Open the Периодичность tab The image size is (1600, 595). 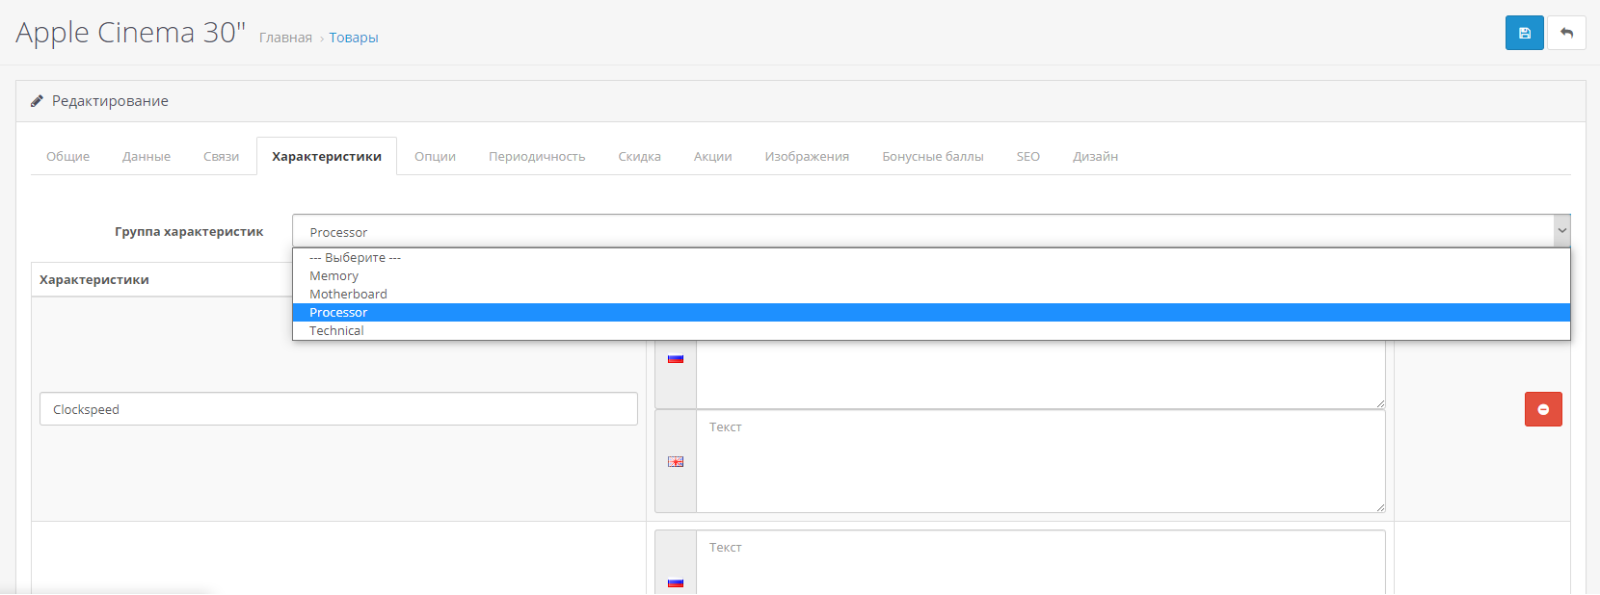537,157
